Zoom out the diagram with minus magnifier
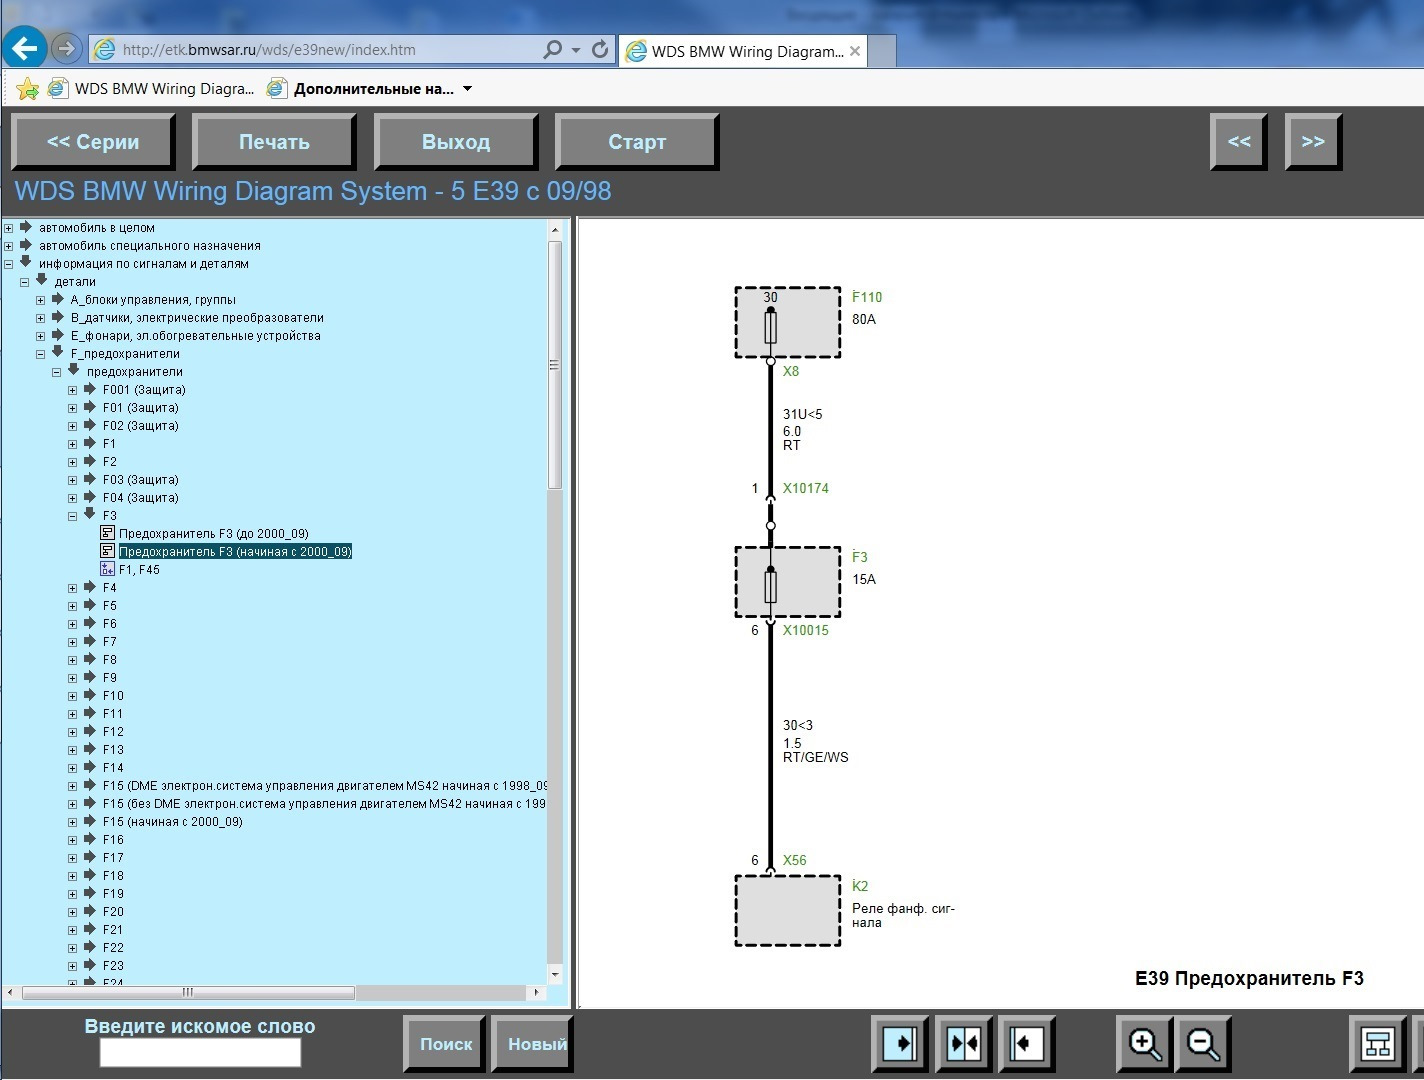Viewport: 1424px width, 1080px height. (x=1203, y=1044)
